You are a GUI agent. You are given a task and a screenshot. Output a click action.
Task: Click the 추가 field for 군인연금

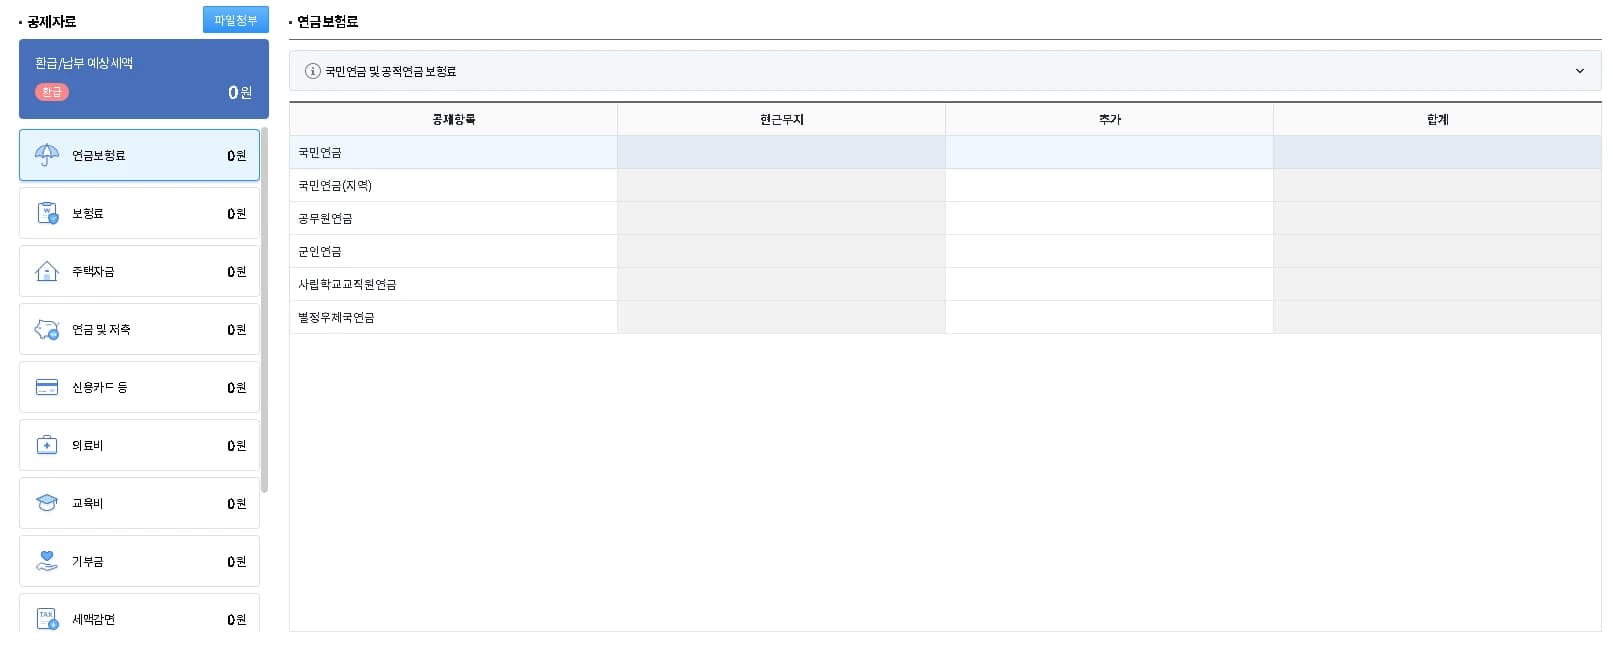(1109, 251)
